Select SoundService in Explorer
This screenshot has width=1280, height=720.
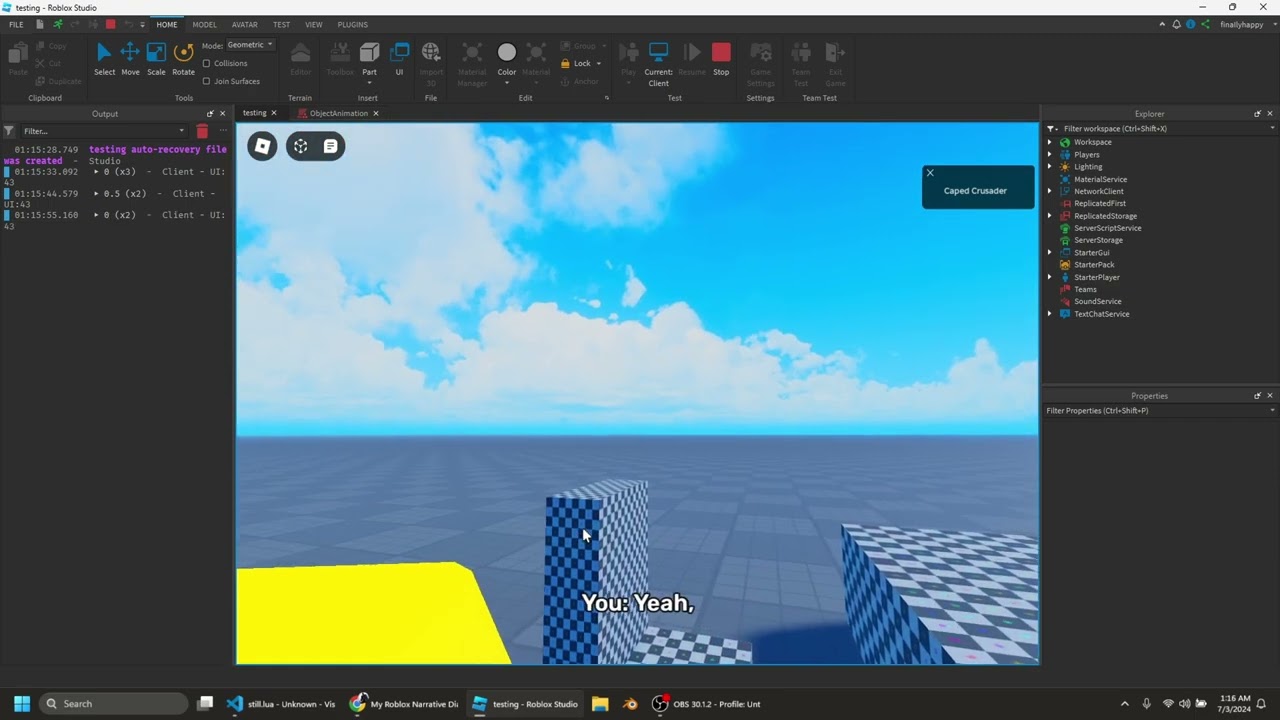(x=1097, y=301)
